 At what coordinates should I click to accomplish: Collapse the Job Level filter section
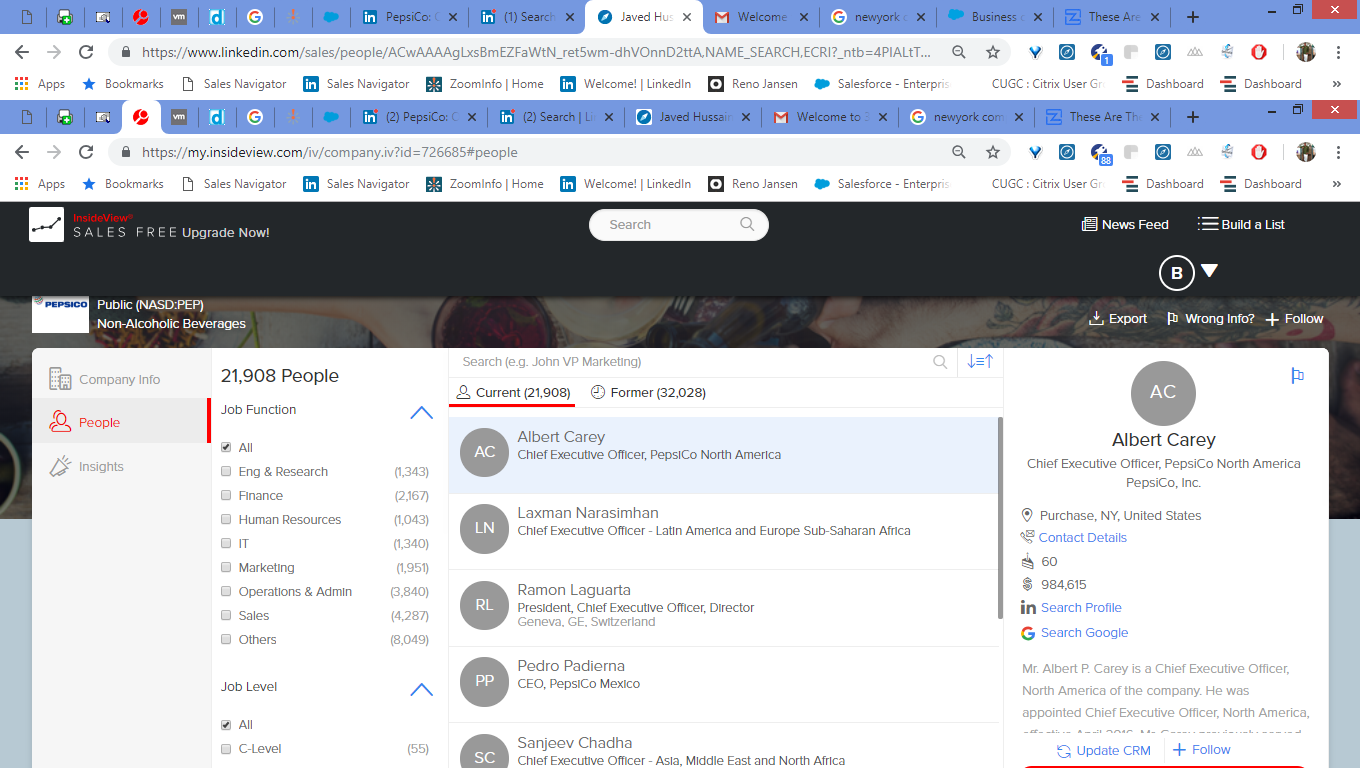(x=421, y=688)
